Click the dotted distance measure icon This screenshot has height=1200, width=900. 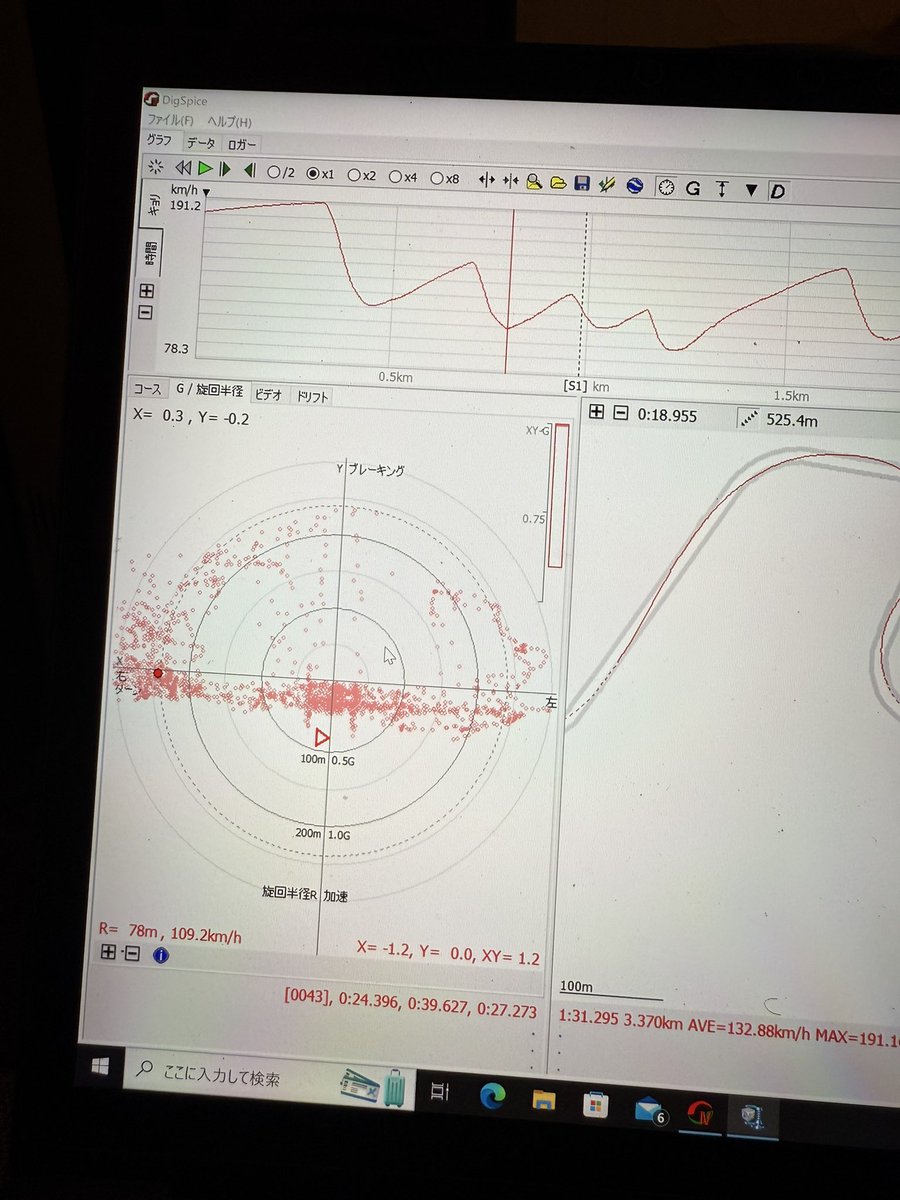[x=749, y=419]
